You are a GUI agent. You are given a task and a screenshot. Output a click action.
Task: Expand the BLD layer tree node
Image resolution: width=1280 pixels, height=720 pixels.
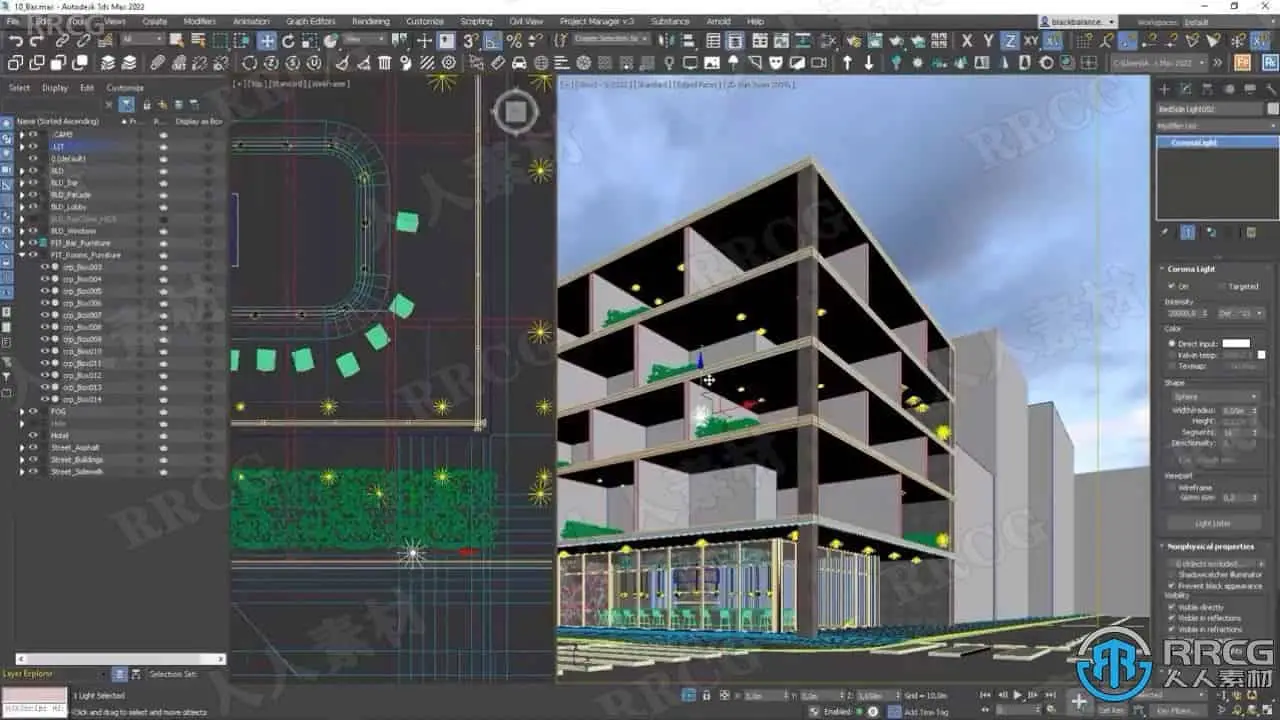(22, 171)
